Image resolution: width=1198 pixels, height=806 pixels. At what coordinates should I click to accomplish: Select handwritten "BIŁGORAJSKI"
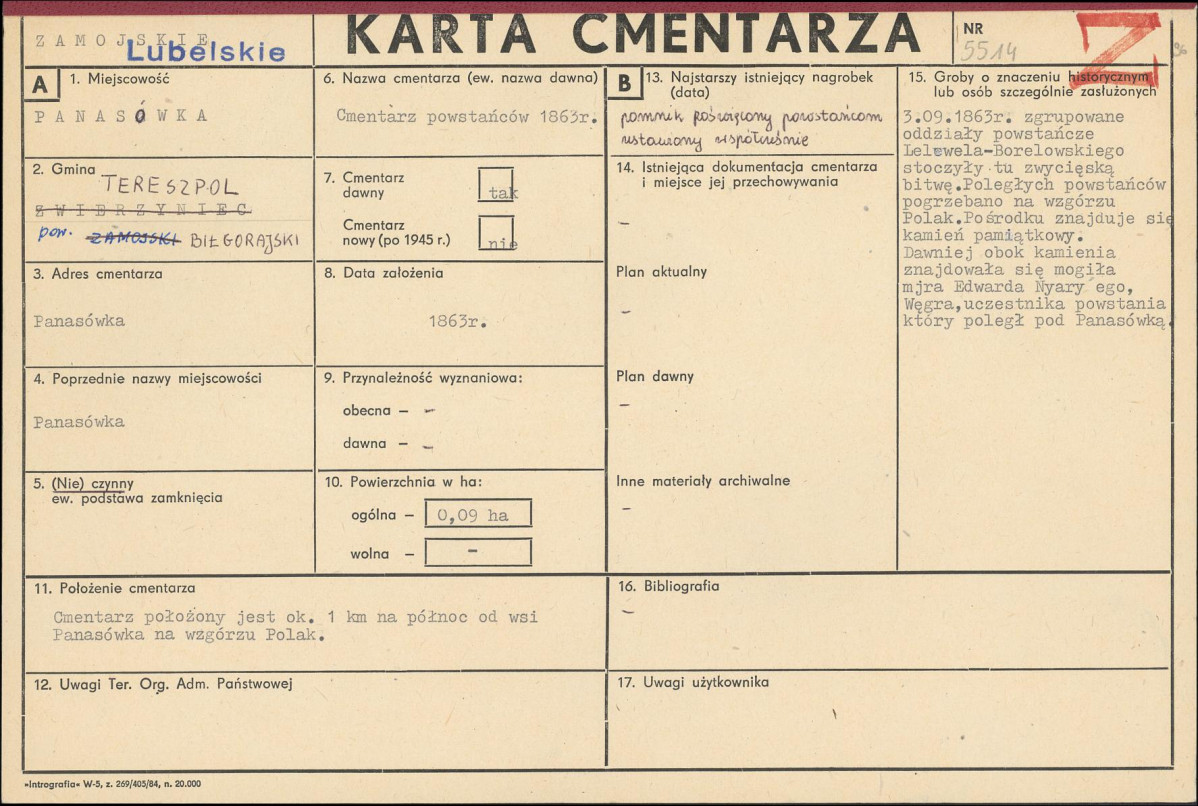pyautogui.click(x=244, y=241)
